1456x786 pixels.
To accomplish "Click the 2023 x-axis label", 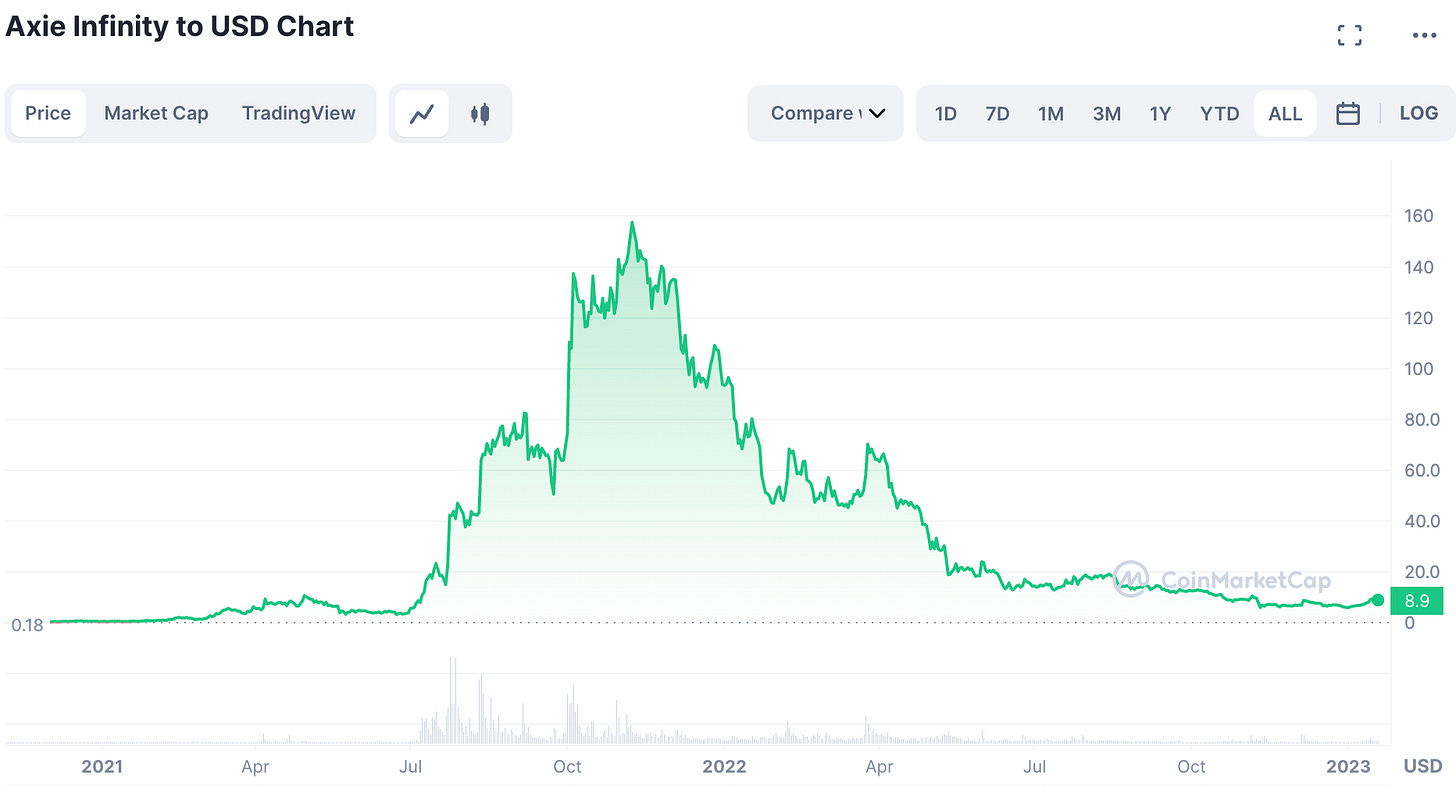I will click(x=1348, y=766).
